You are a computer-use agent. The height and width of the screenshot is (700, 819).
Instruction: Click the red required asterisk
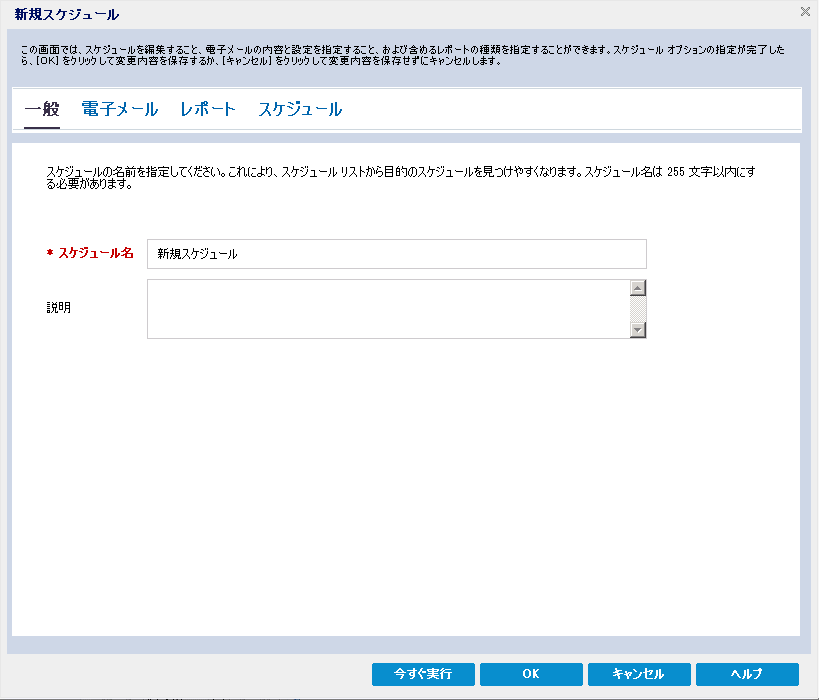pyautogui.click(x=50, y=255)
